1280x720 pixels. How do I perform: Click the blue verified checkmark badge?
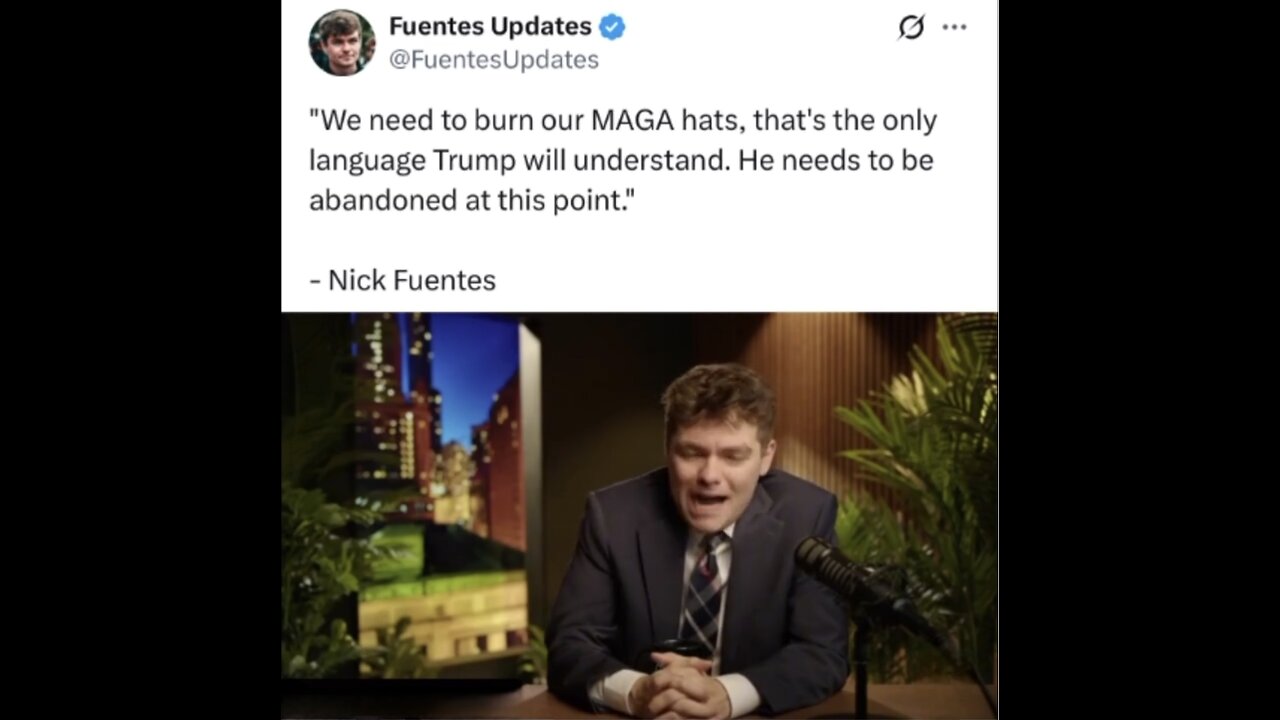click(x=613, y=27)
